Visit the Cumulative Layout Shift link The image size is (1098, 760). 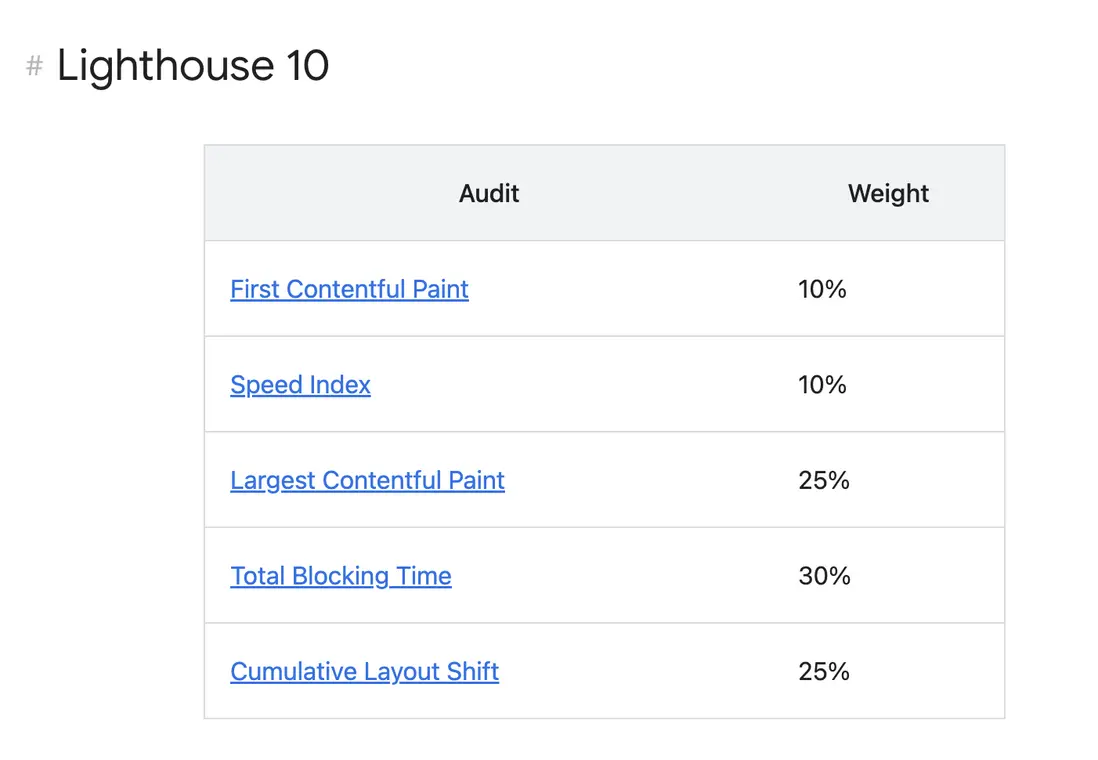coord(364,672)
